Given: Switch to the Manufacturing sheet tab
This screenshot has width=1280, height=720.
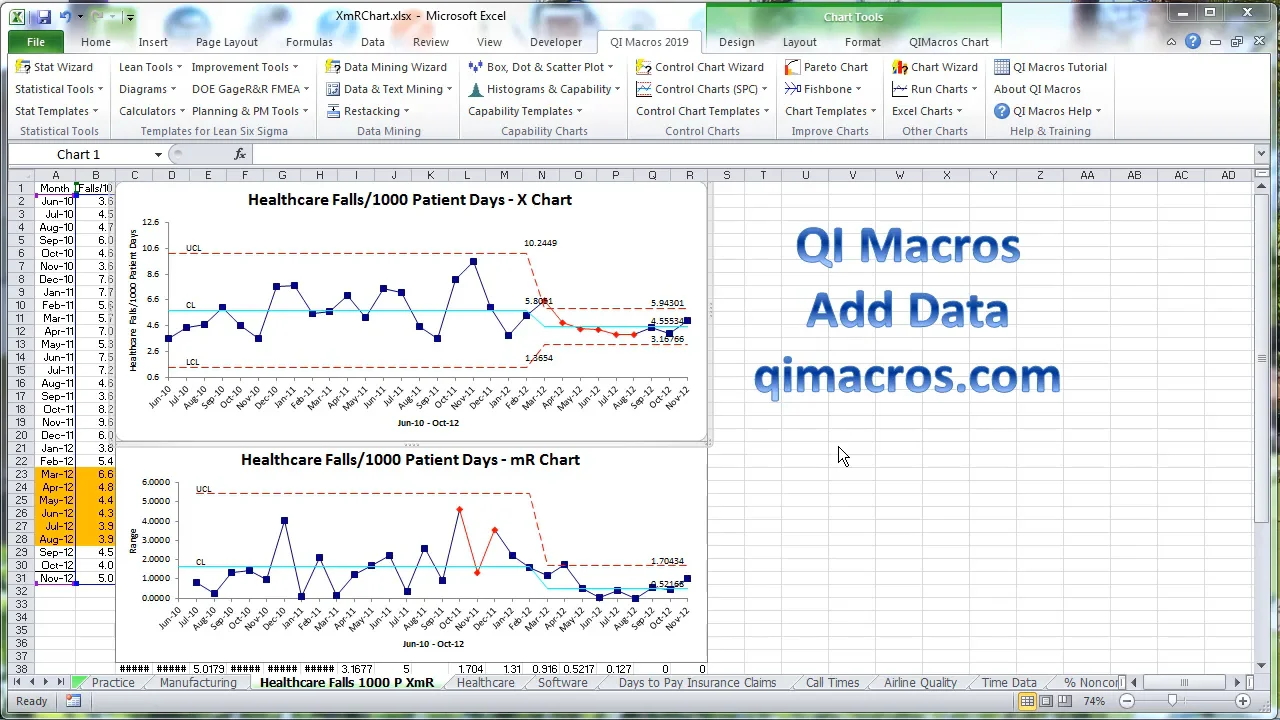Looking at the screenshot, I should coord(198,683).
